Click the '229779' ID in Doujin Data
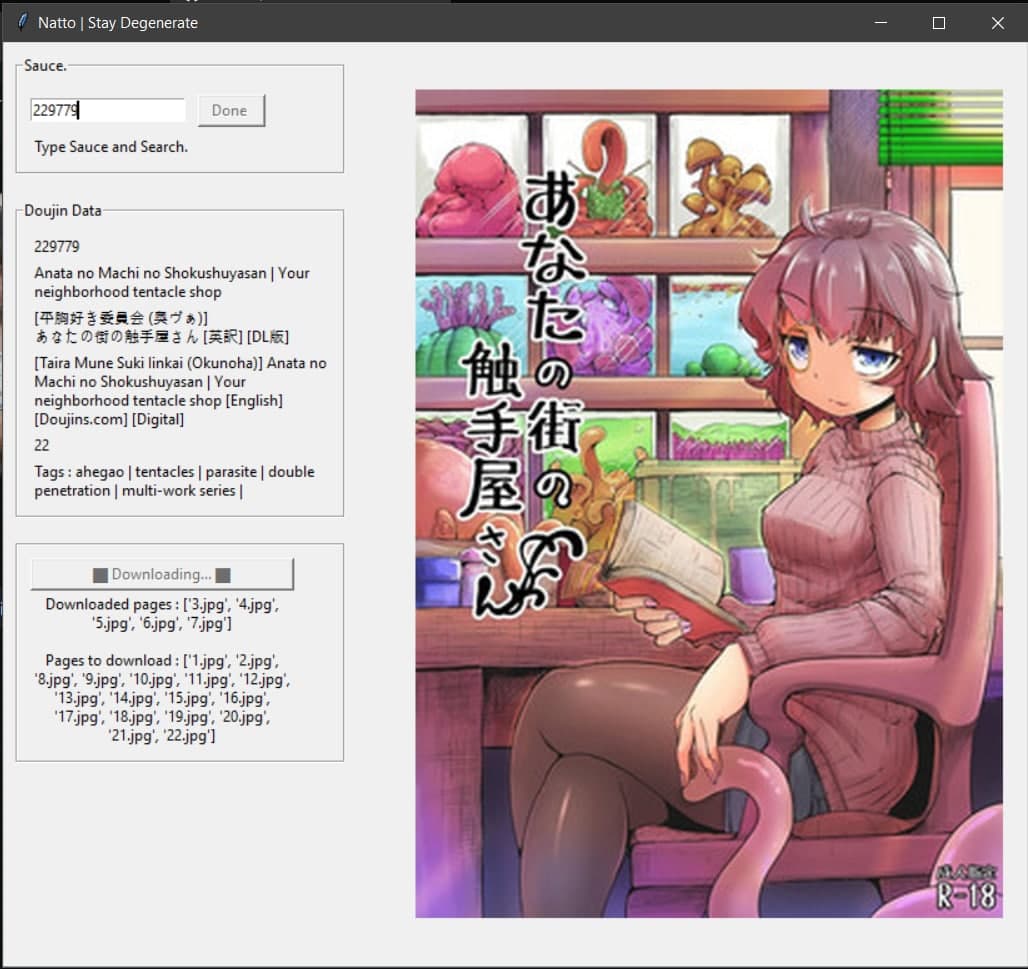The width and height of the screenshot is (1028, 969). (x=57, y=247)
